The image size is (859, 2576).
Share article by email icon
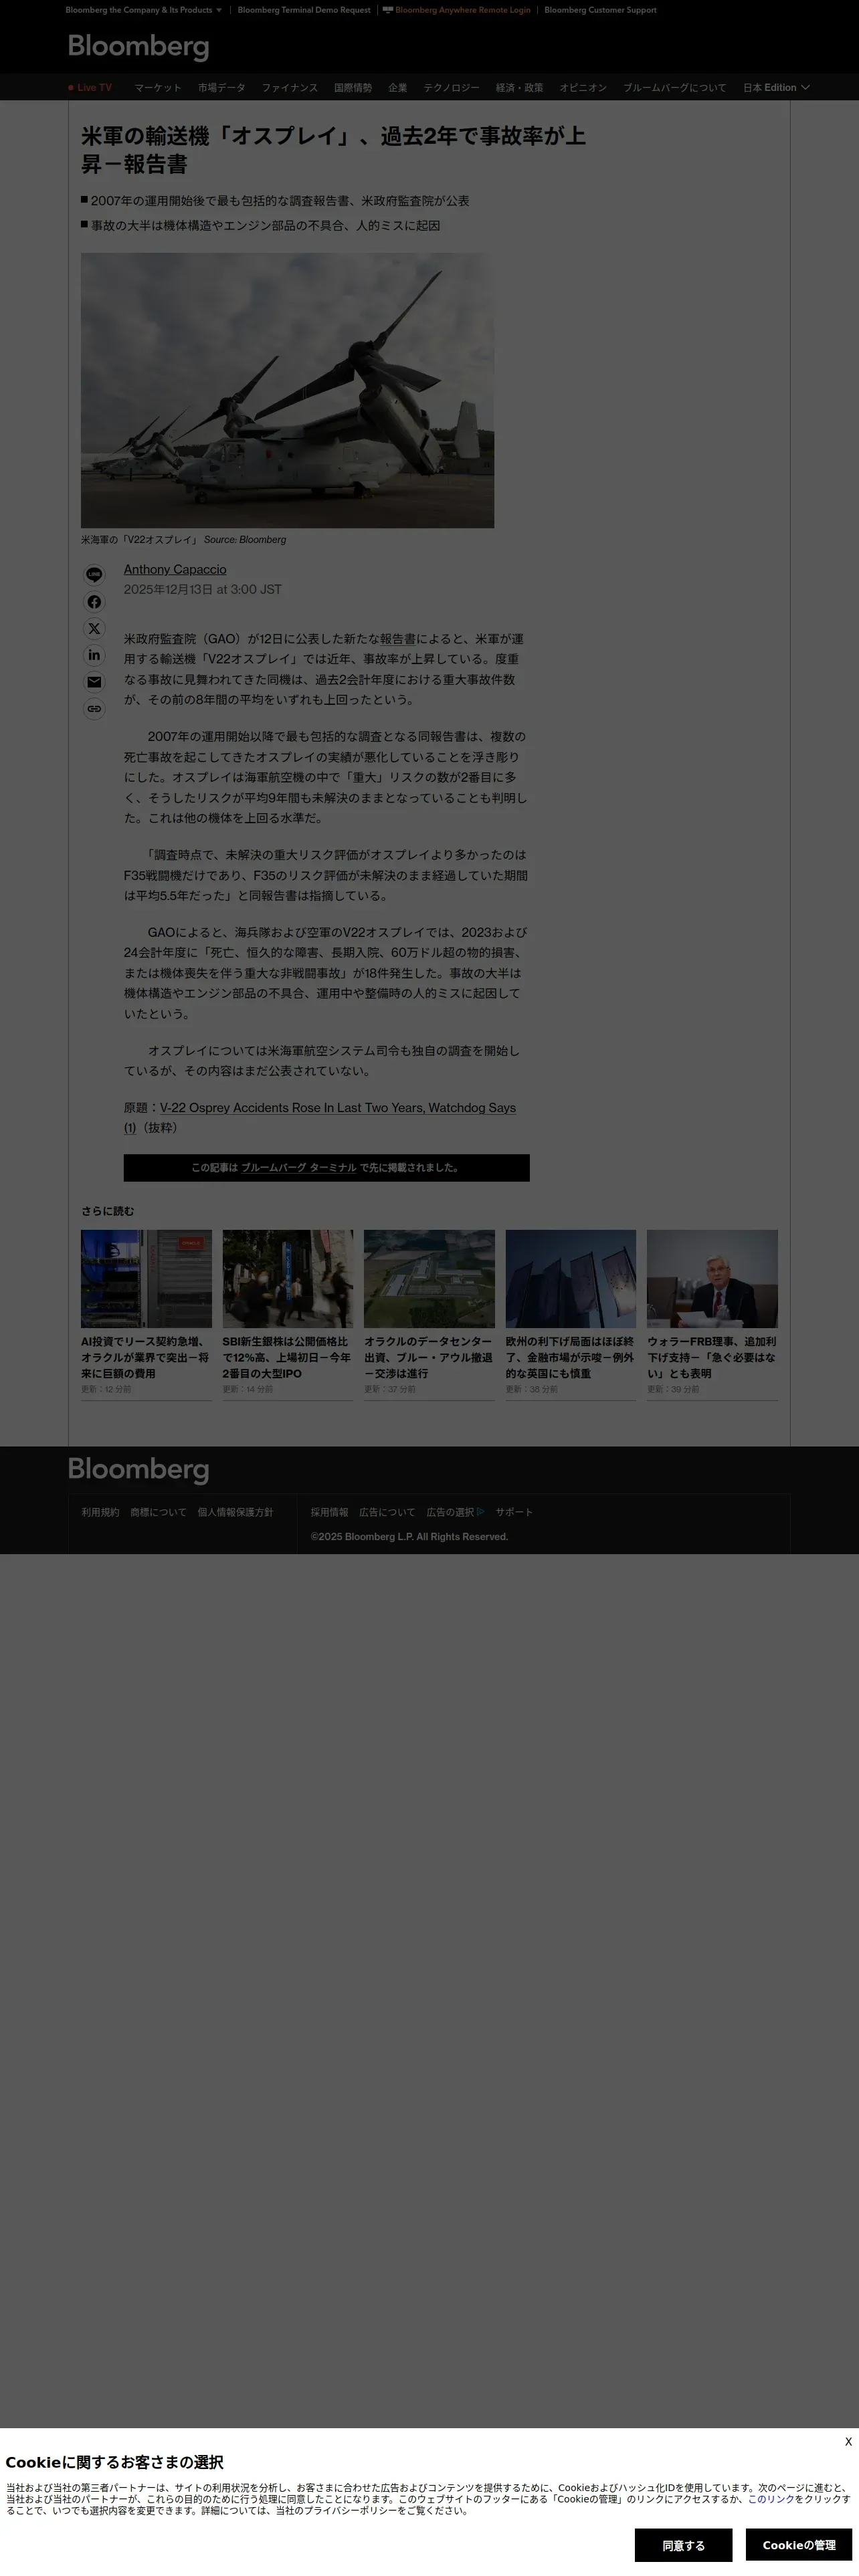94,682
